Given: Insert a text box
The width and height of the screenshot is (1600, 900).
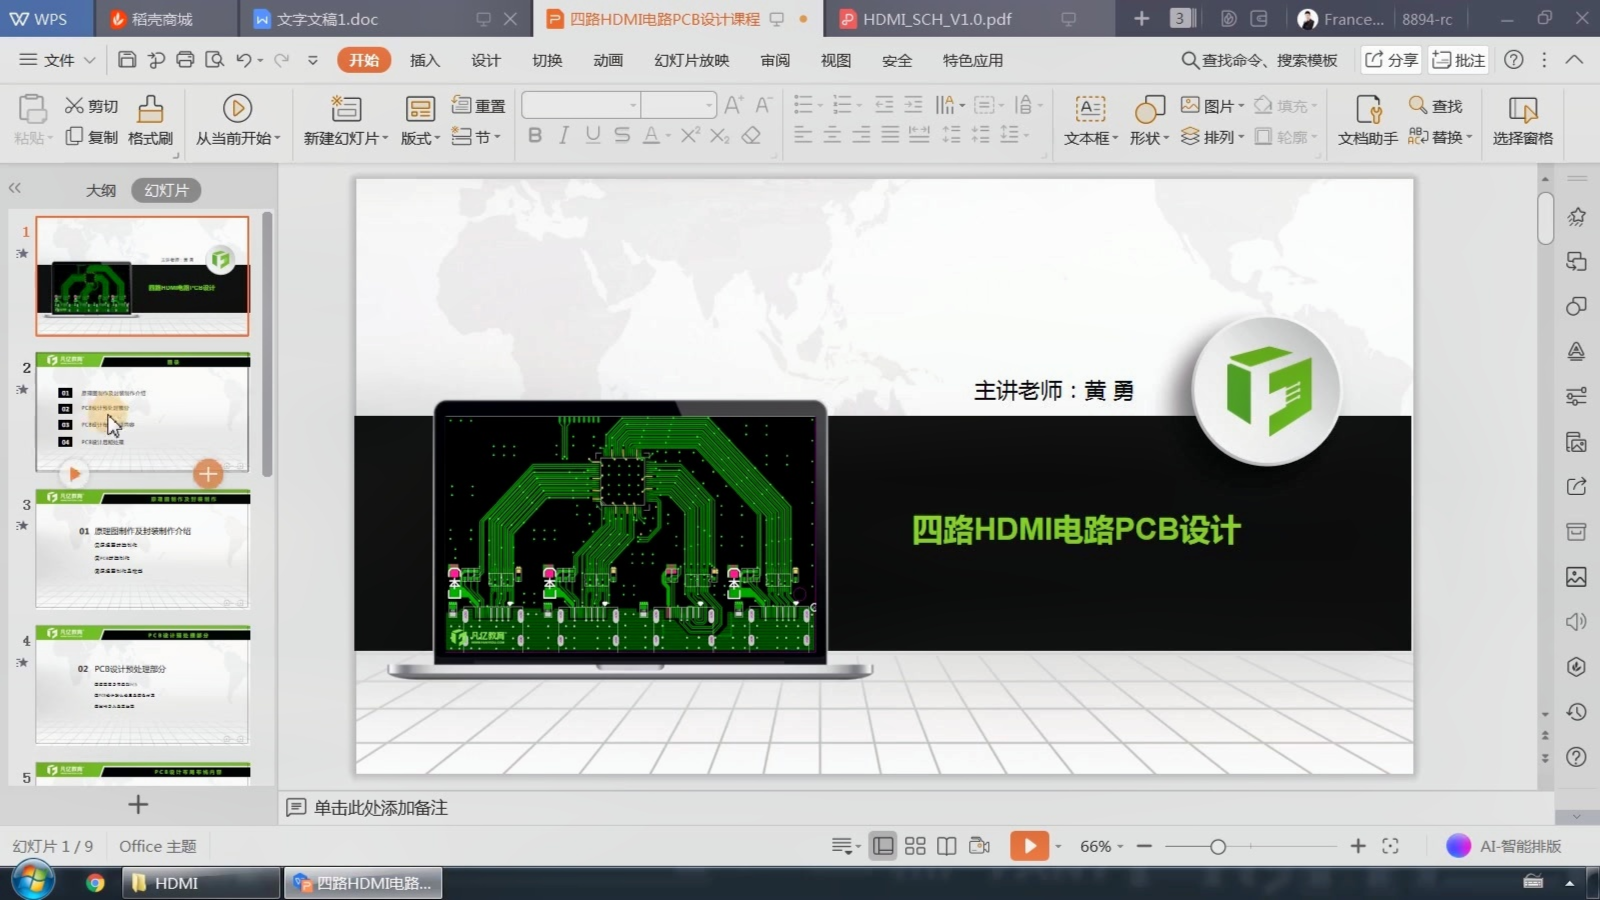Looking at the screenshot, I should pos(1090,120).
